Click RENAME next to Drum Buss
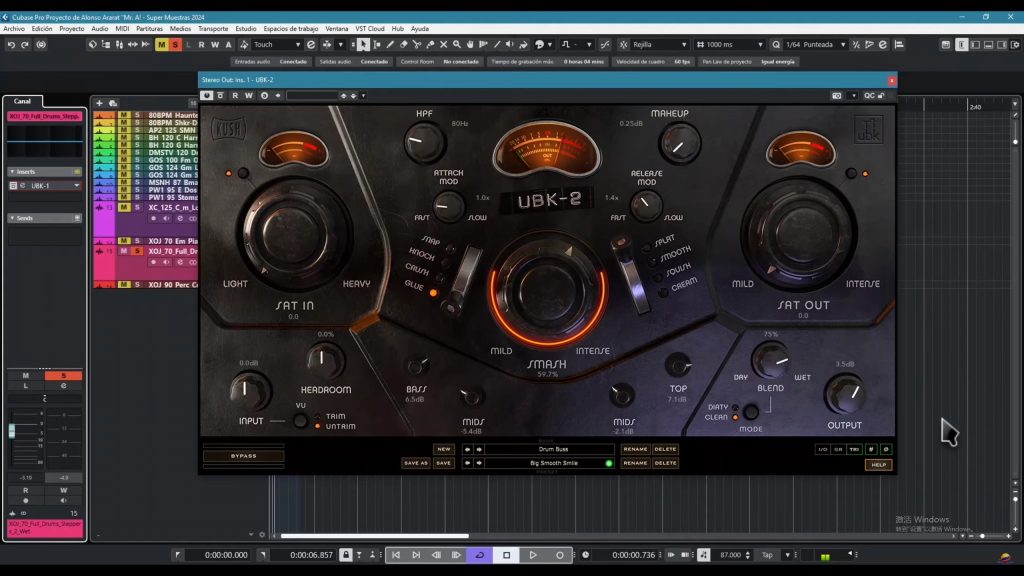The width and height of the screenshot is (1024, 576). coord(635,449)
